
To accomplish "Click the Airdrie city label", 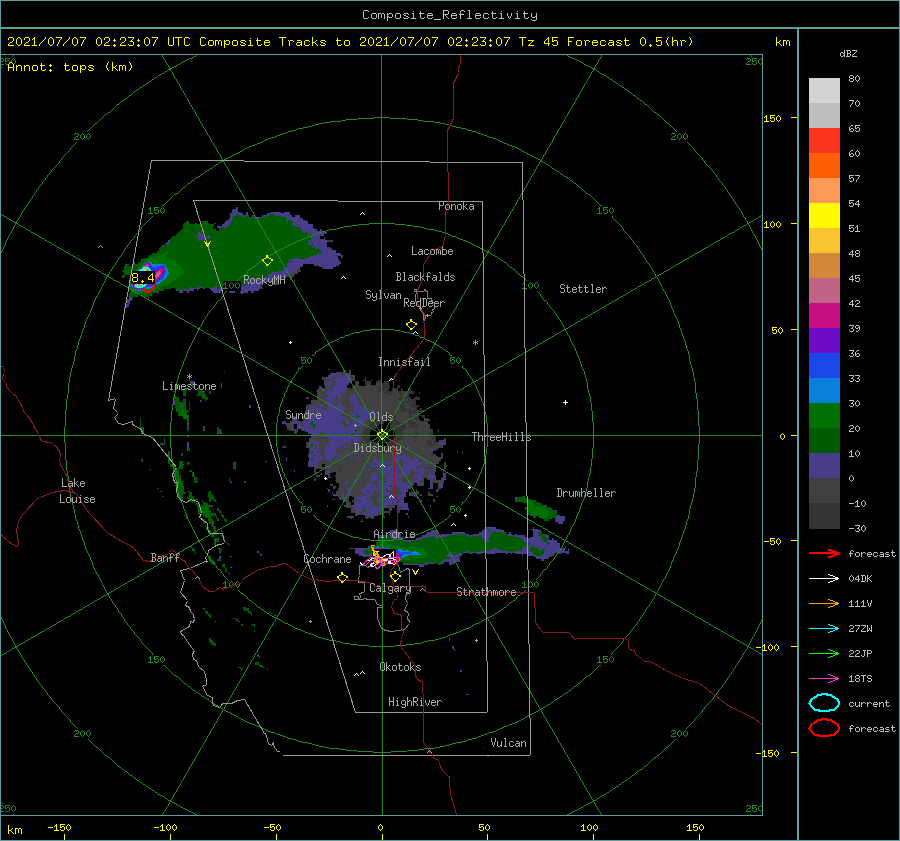I will (394, 534).
